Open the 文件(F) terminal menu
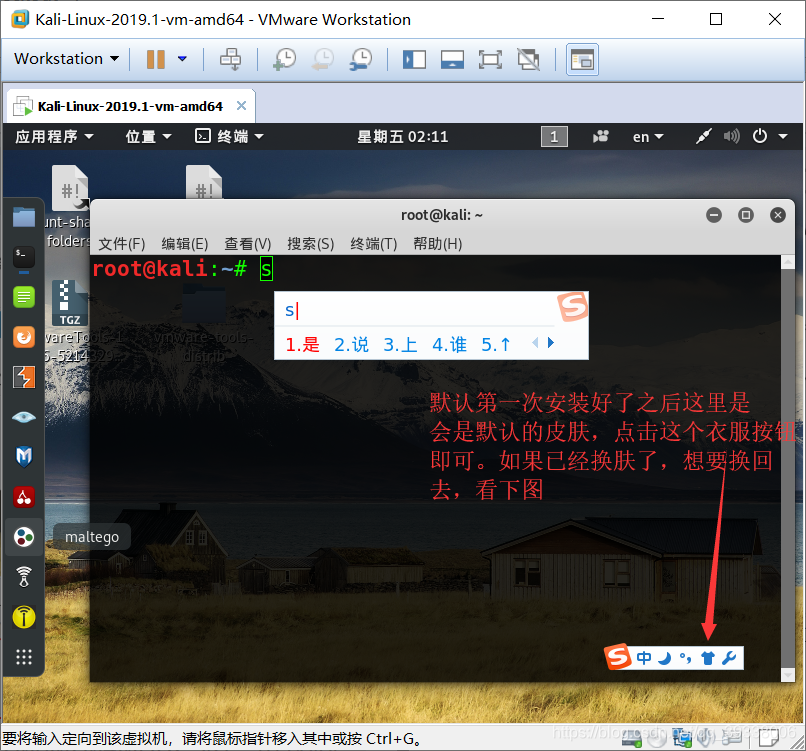 point(122,244)
